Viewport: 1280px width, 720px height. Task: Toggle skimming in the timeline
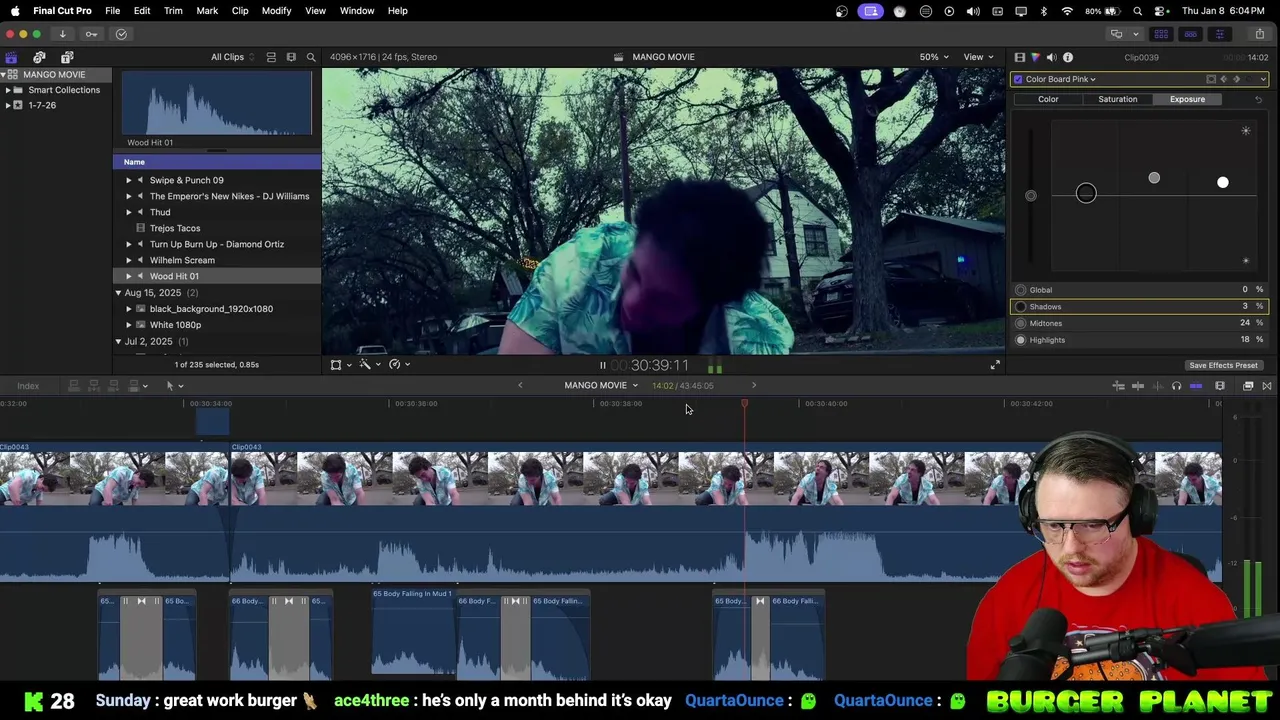tap(1138, 386)
